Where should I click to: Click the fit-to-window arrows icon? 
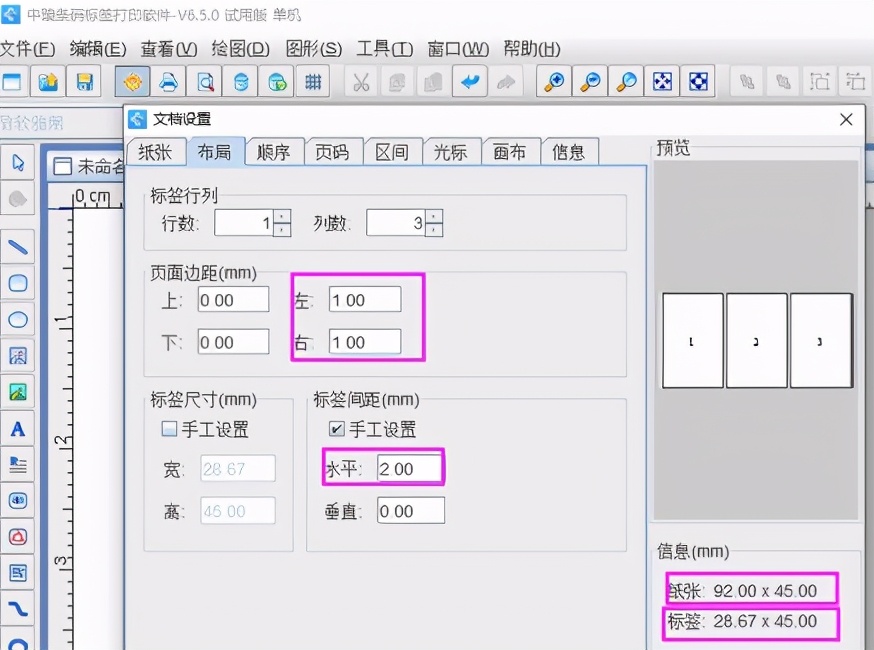(662, 82)
